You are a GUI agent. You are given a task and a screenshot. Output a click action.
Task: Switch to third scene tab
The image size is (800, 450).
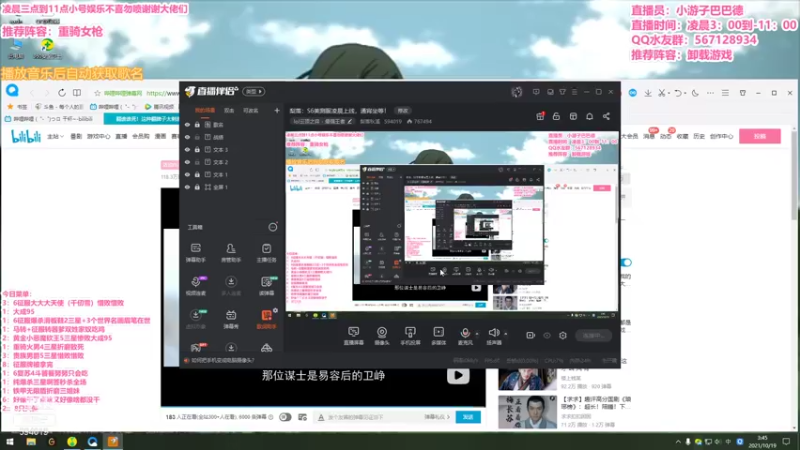(251, 110)
